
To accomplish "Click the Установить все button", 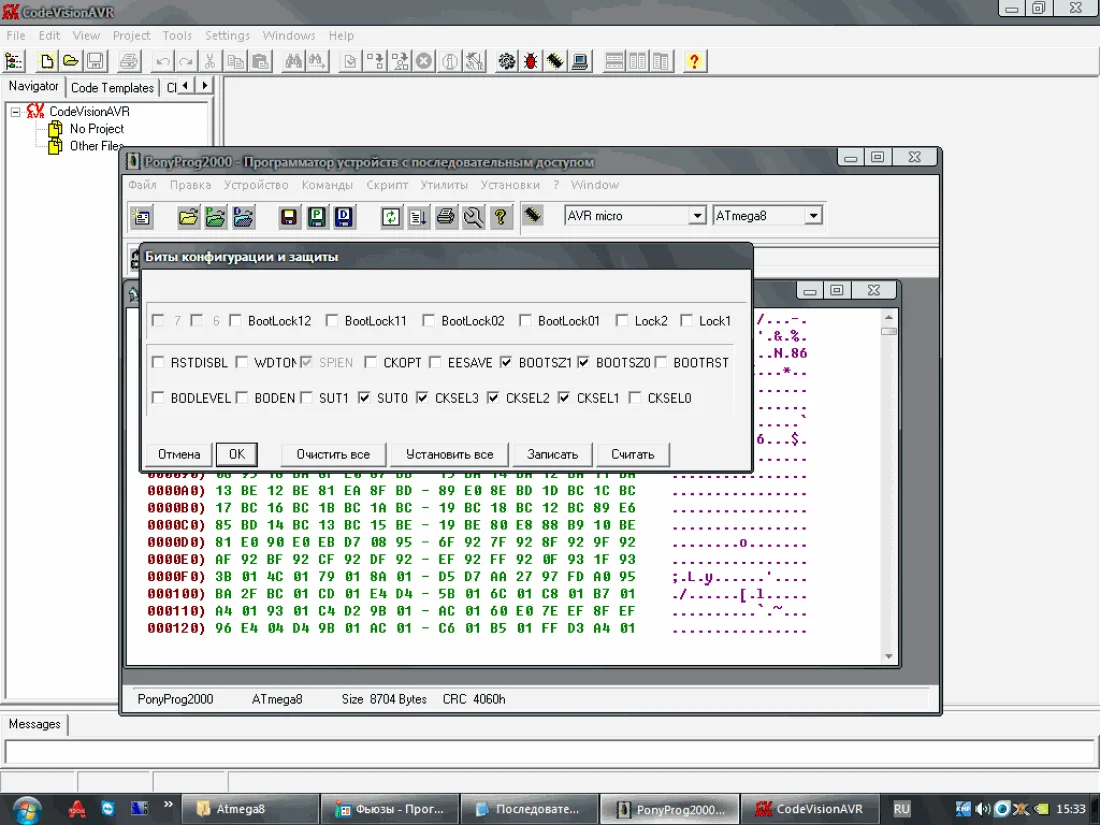I will [x=450, y=455].
